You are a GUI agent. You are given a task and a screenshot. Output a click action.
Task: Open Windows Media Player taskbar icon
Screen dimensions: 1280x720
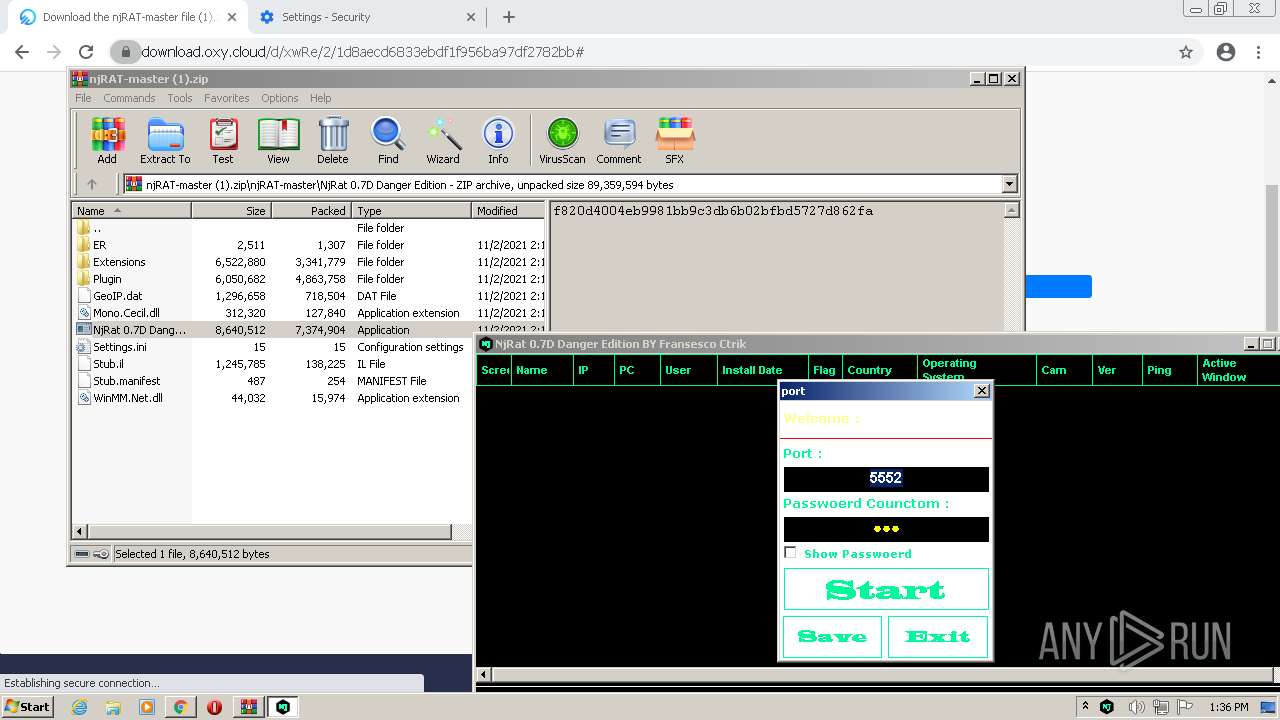[147, 707]
